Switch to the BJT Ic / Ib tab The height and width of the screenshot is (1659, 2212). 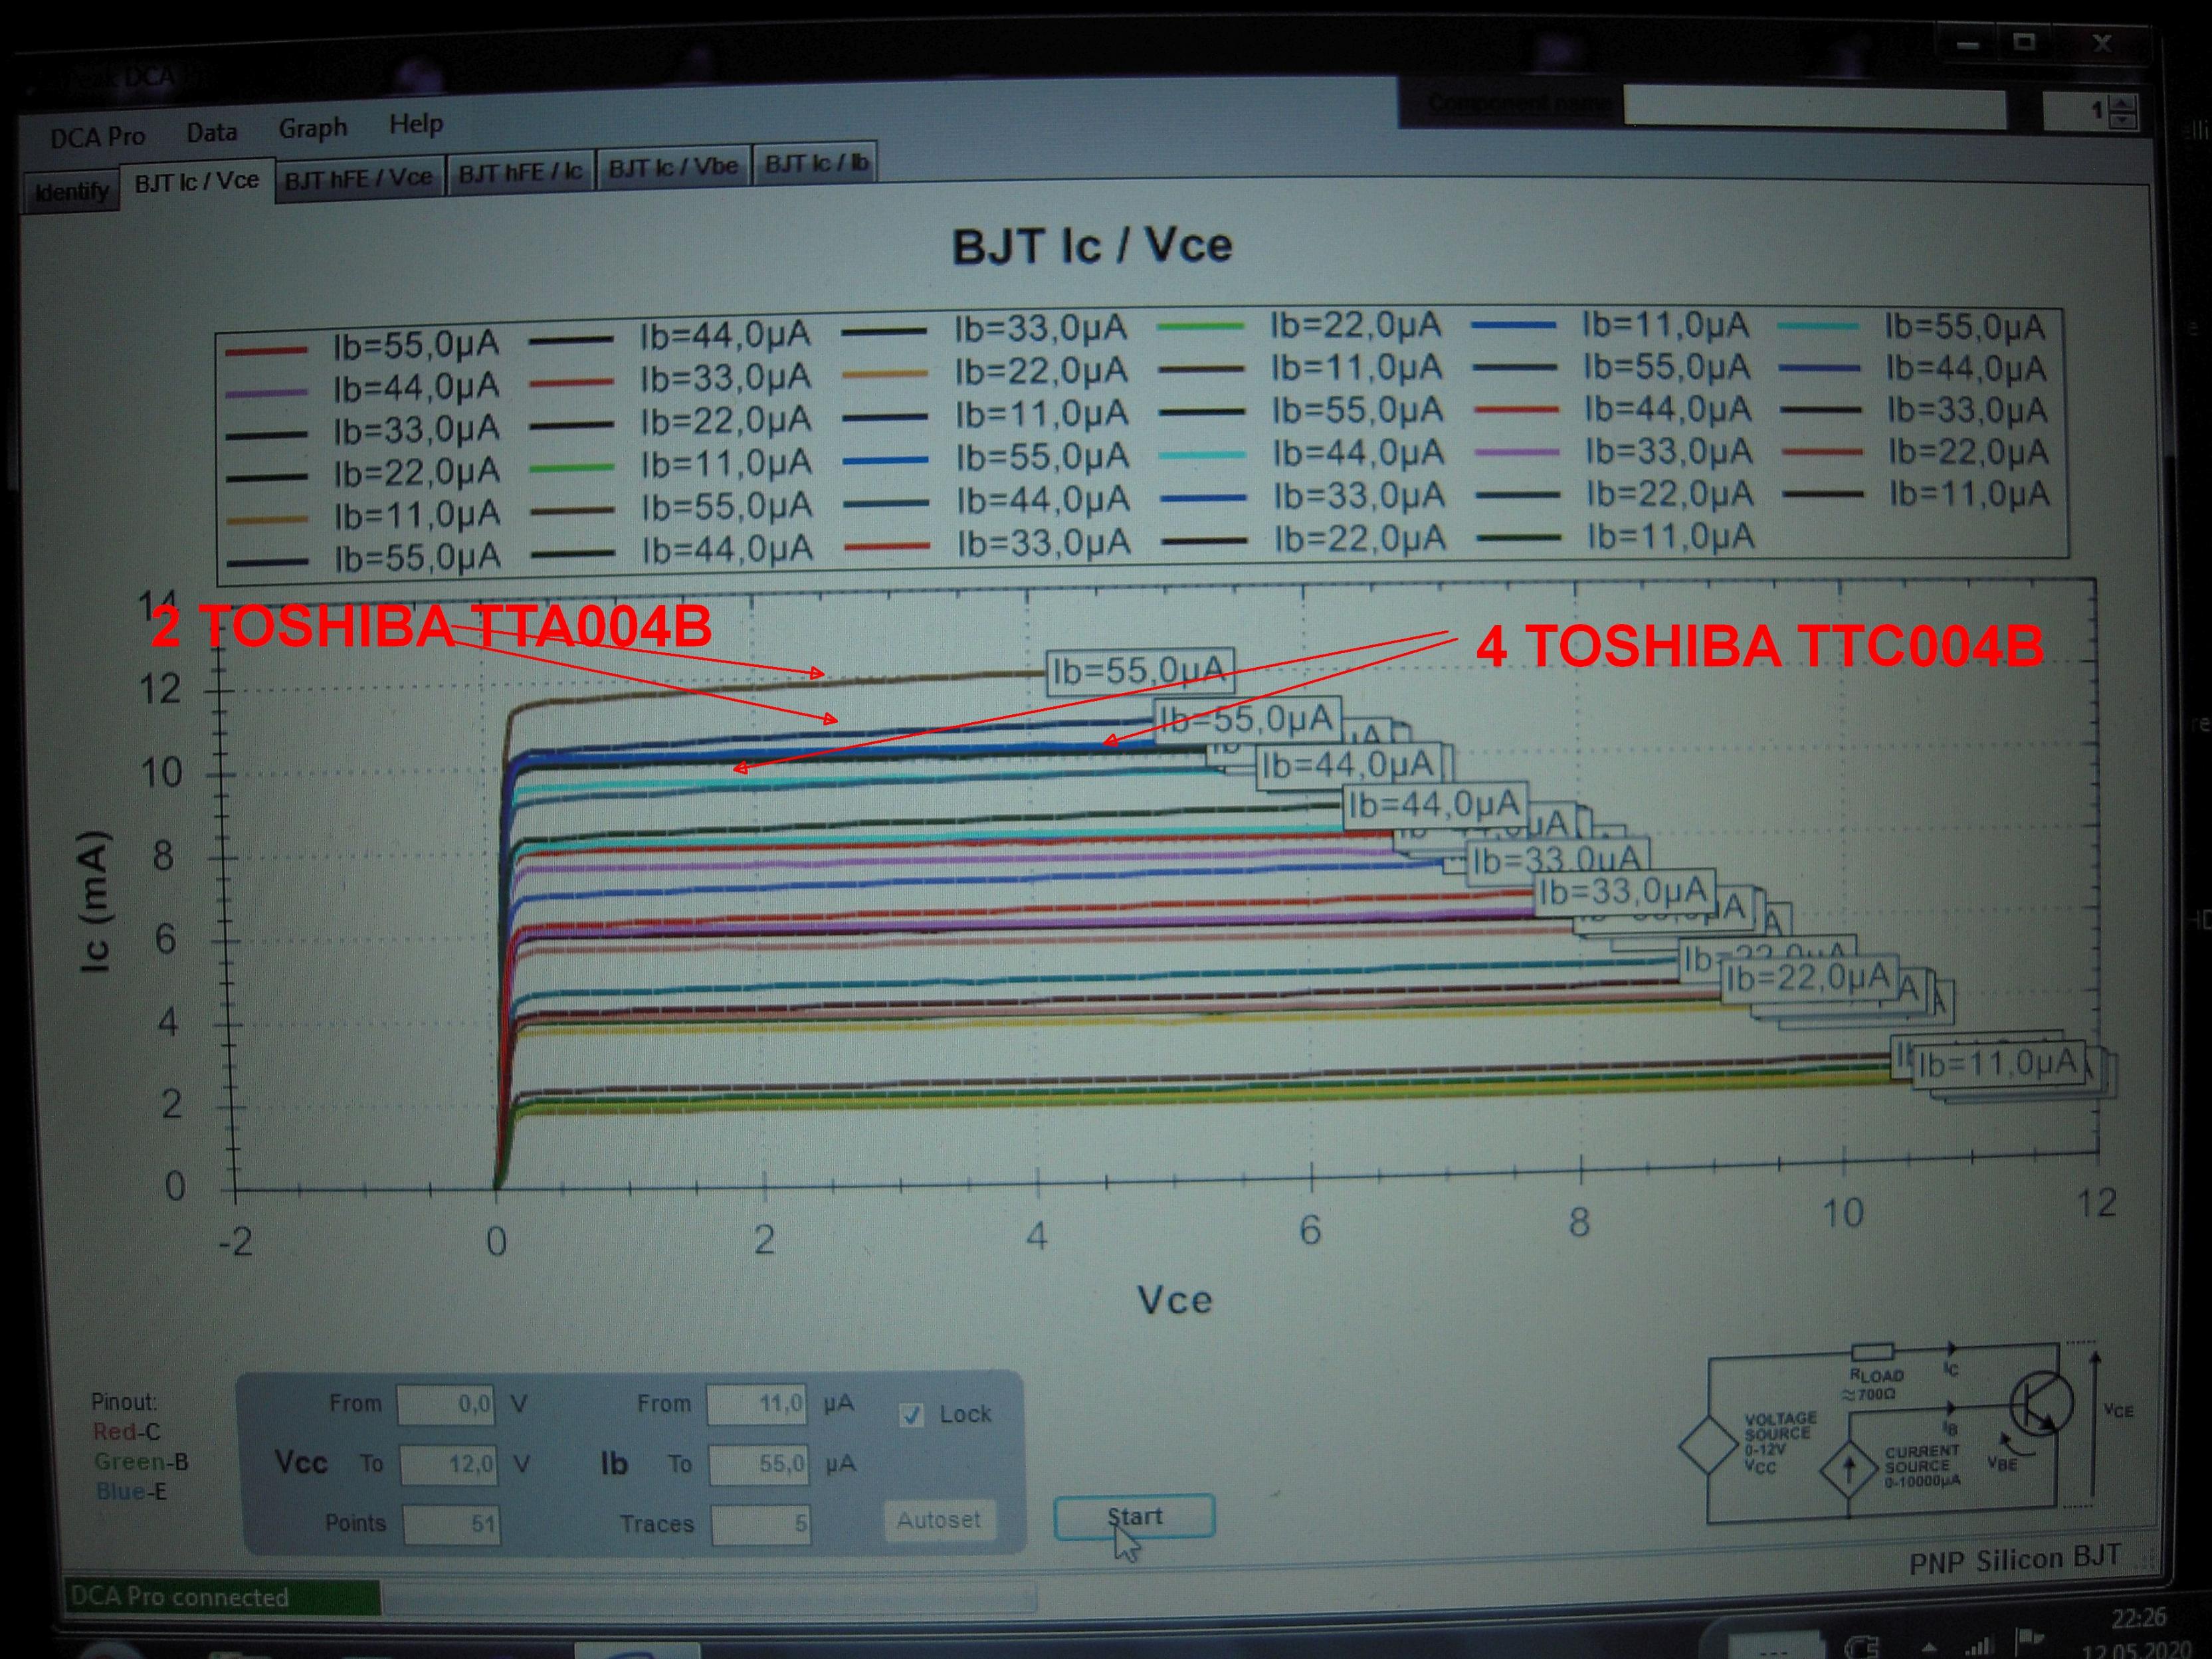coord(816,163)
